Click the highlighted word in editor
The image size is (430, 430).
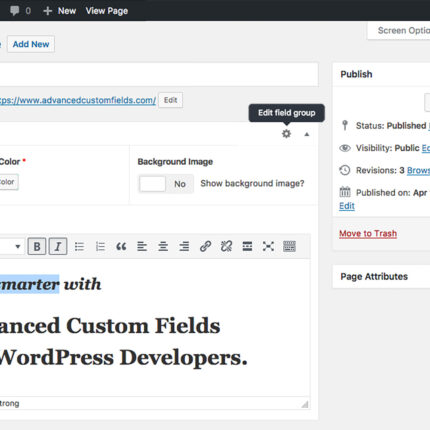(30, 284)
